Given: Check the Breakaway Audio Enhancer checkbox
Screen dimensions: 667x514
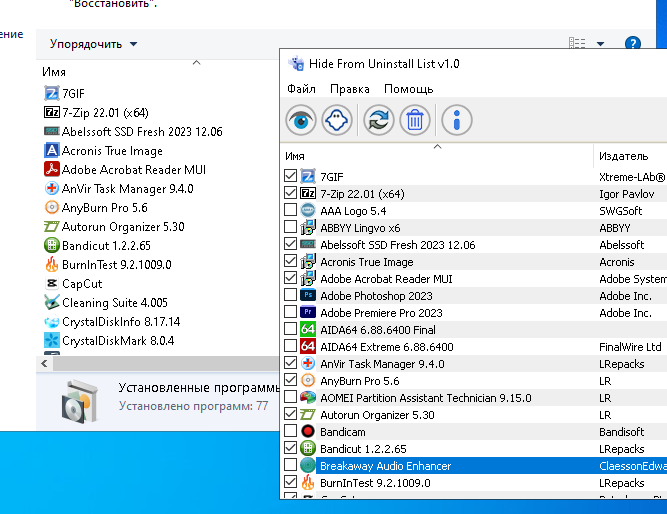Looking at the screenshot, I should (291, 465).
